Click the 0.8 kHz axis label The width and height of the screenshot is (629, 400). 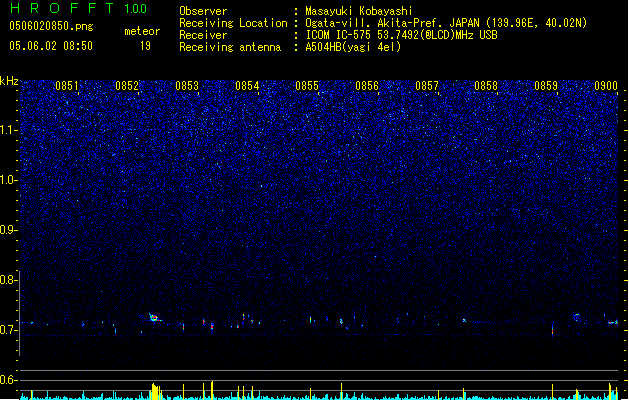[x=8, y=280]
